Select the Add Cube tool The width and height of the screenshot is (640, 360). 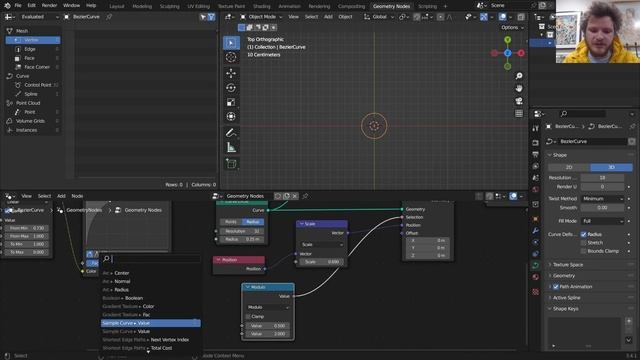click(231, 164)
